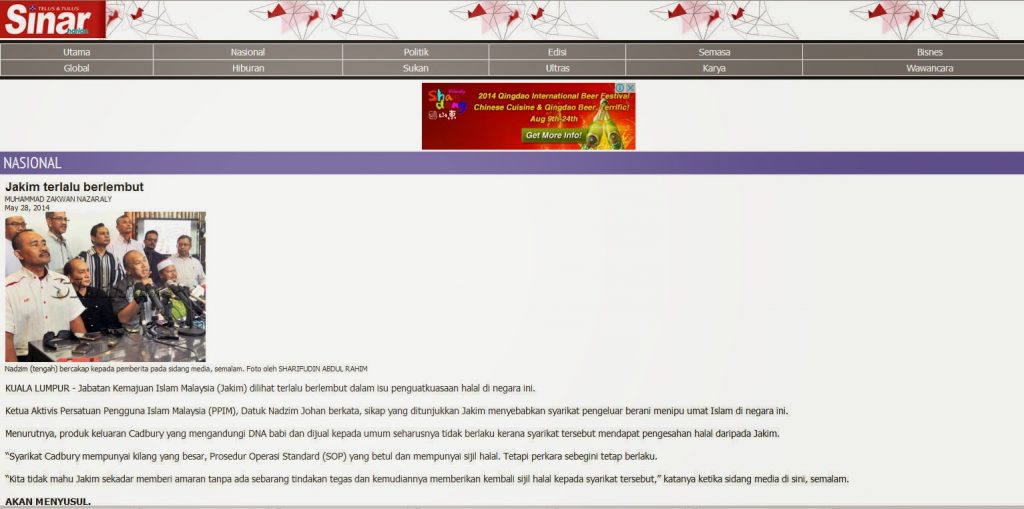Image resolution: width=1024 pixels, height=509 pixels.
Task: Open the Bisnes section
Action: (x=929, y=52)
